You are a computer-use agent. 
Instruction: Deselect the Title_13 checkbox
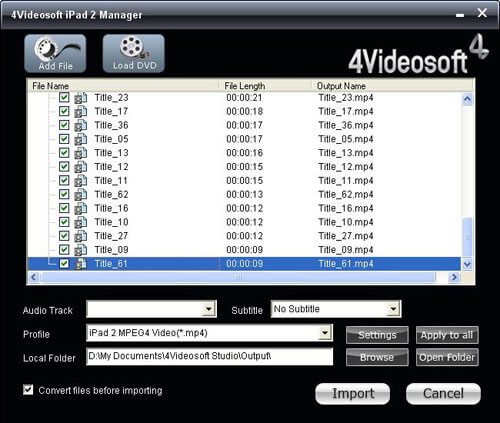pyautogui.click(x=64, y=153)
